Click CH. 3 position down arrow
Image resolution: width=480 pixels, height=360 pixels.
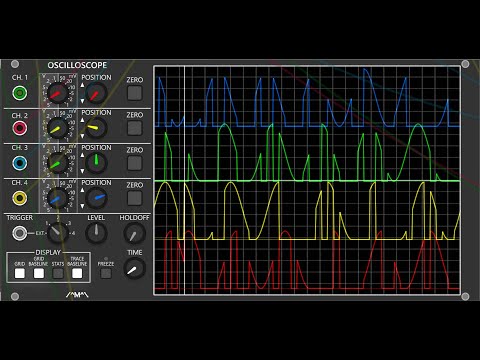pos(82,171)
